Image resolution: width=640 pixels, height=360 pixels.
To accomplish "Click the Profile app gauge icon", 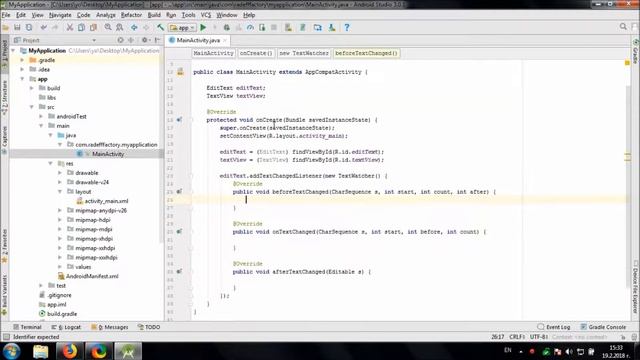I will coord(250,27).
